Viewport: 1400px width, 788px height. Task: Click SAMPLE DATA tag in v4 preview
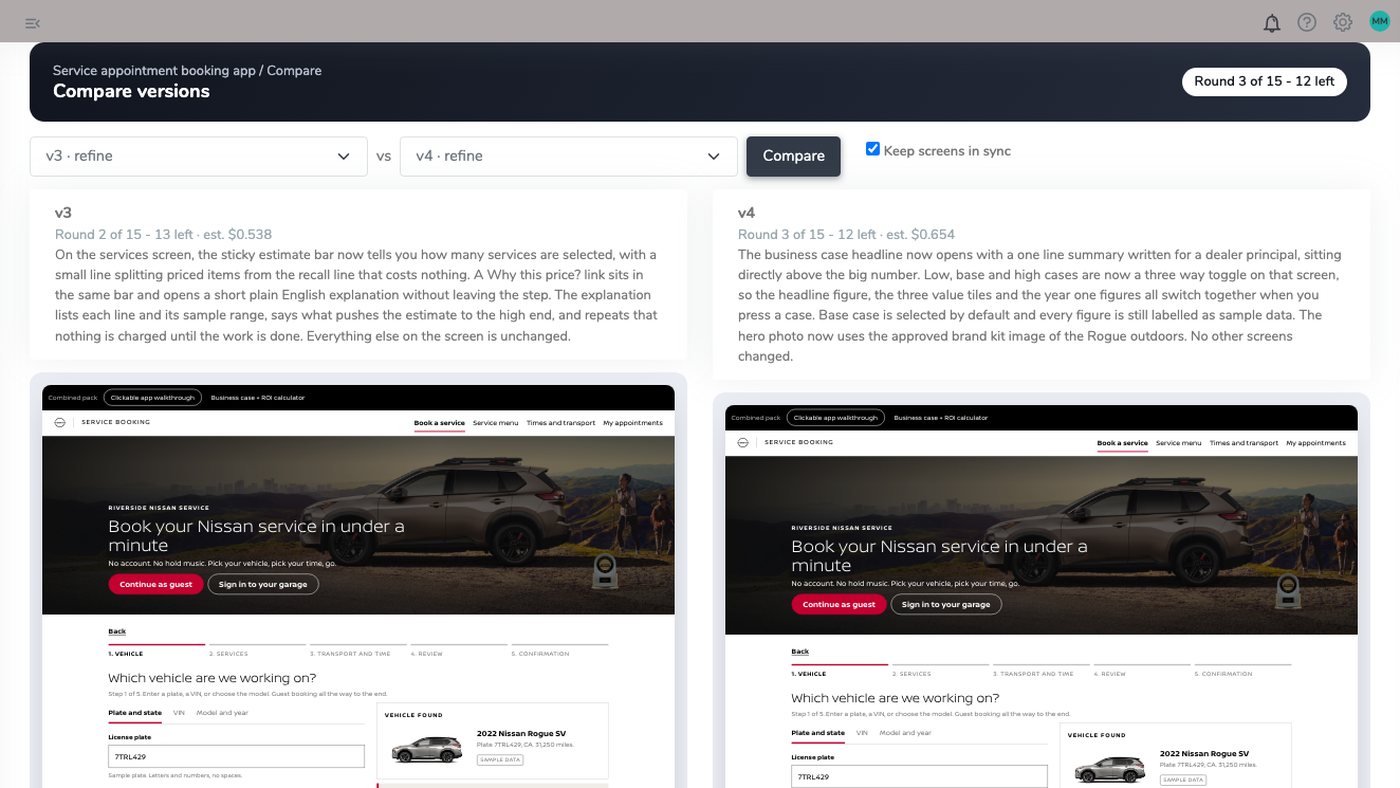pyautogui.click(x=1182, y=780)
